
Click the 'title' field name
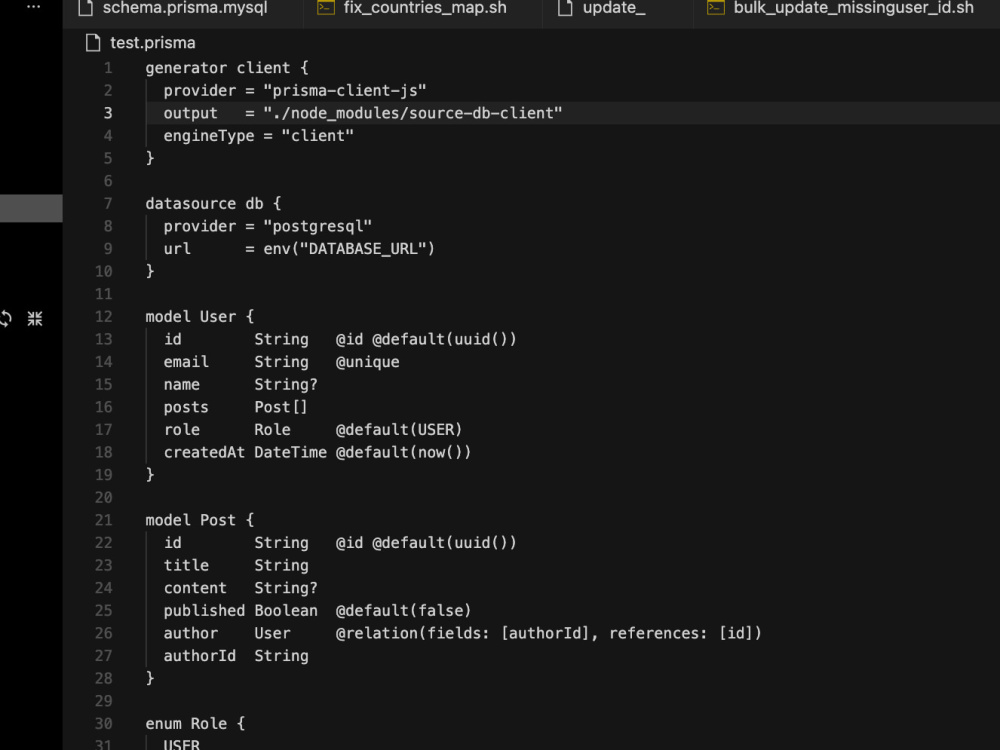point(186,565)
